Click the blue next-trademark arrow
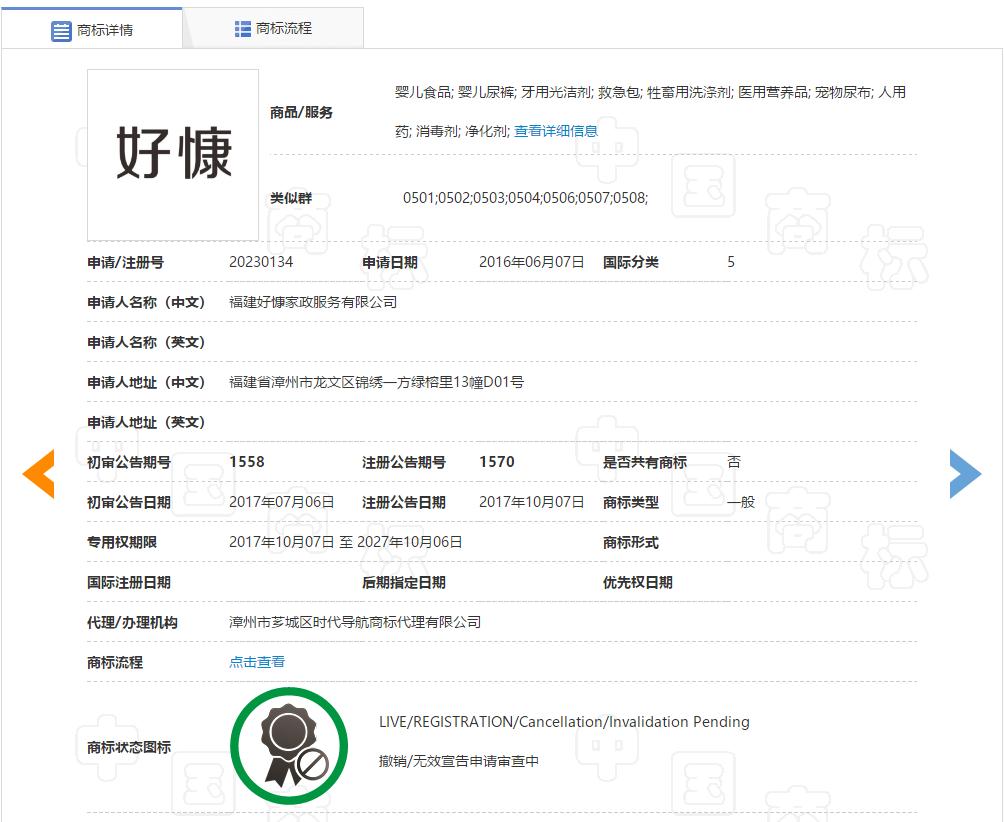1005x822 pixels. pos(966,473)
